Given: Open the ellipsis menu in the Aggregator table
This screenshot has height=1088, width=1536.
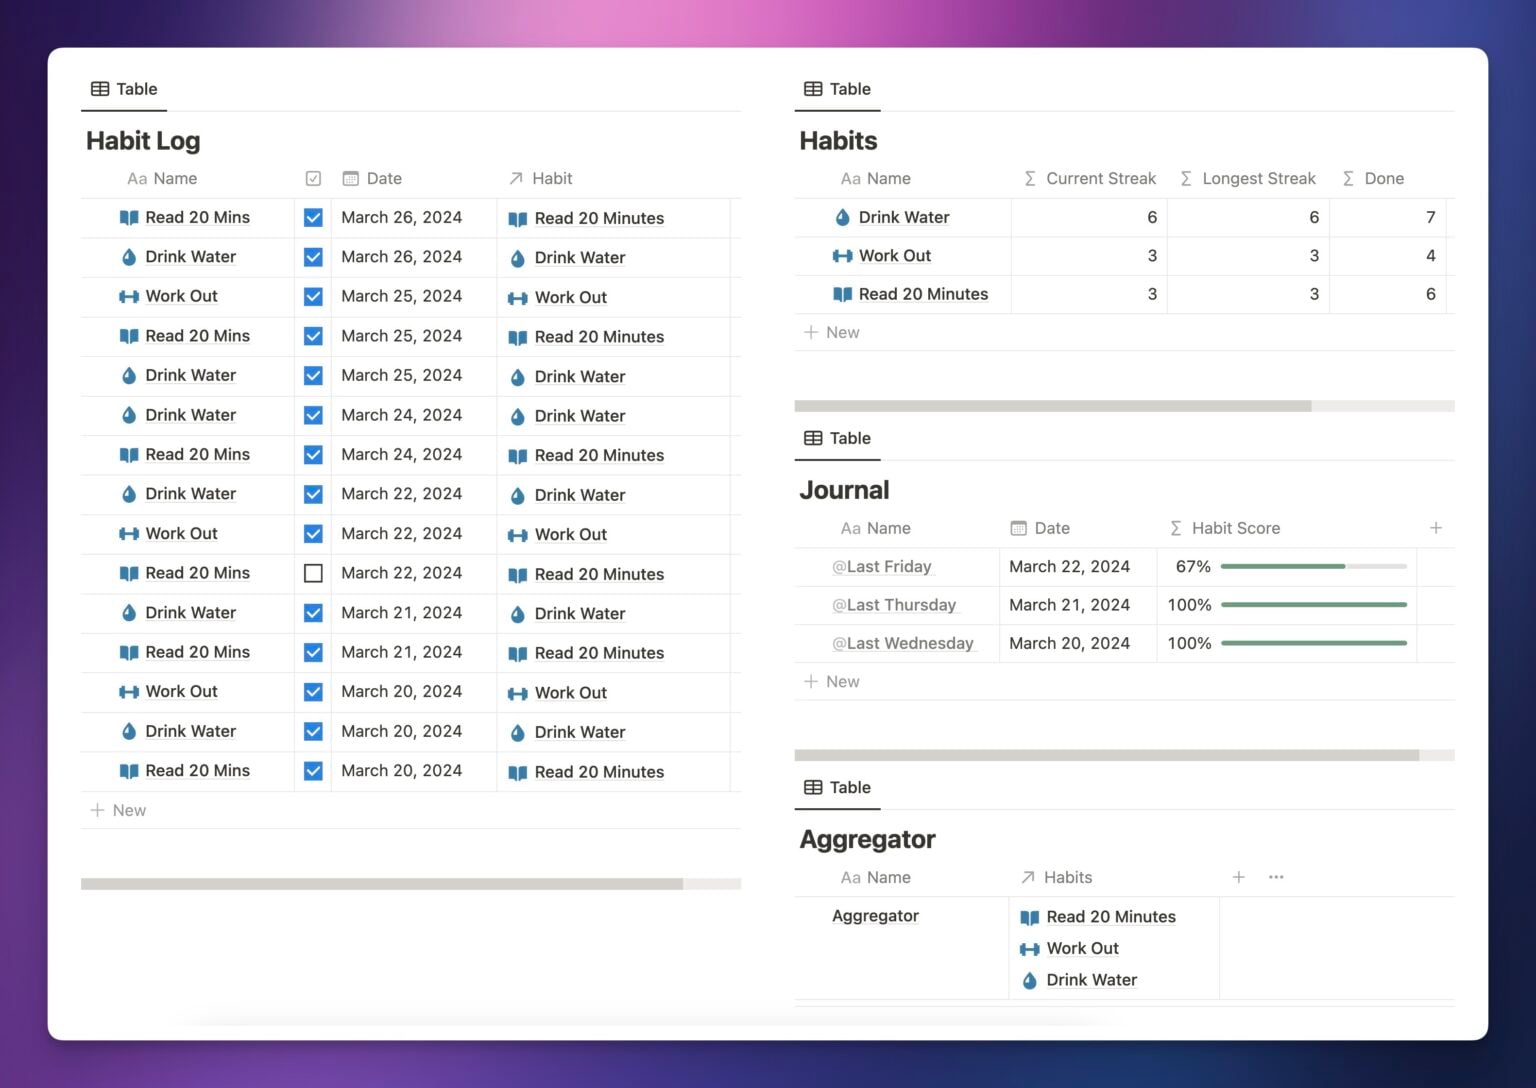Looking at the screenshot, I should [x=1275, y=877].
